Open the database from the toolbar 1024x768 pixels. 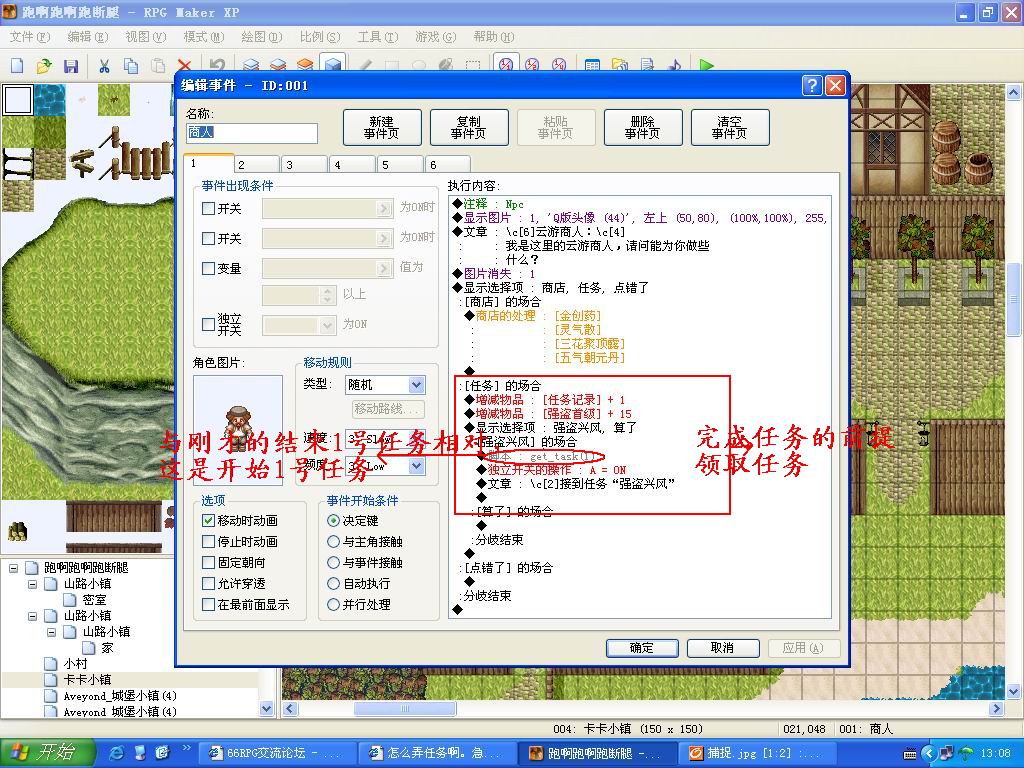tap(592, 65)
